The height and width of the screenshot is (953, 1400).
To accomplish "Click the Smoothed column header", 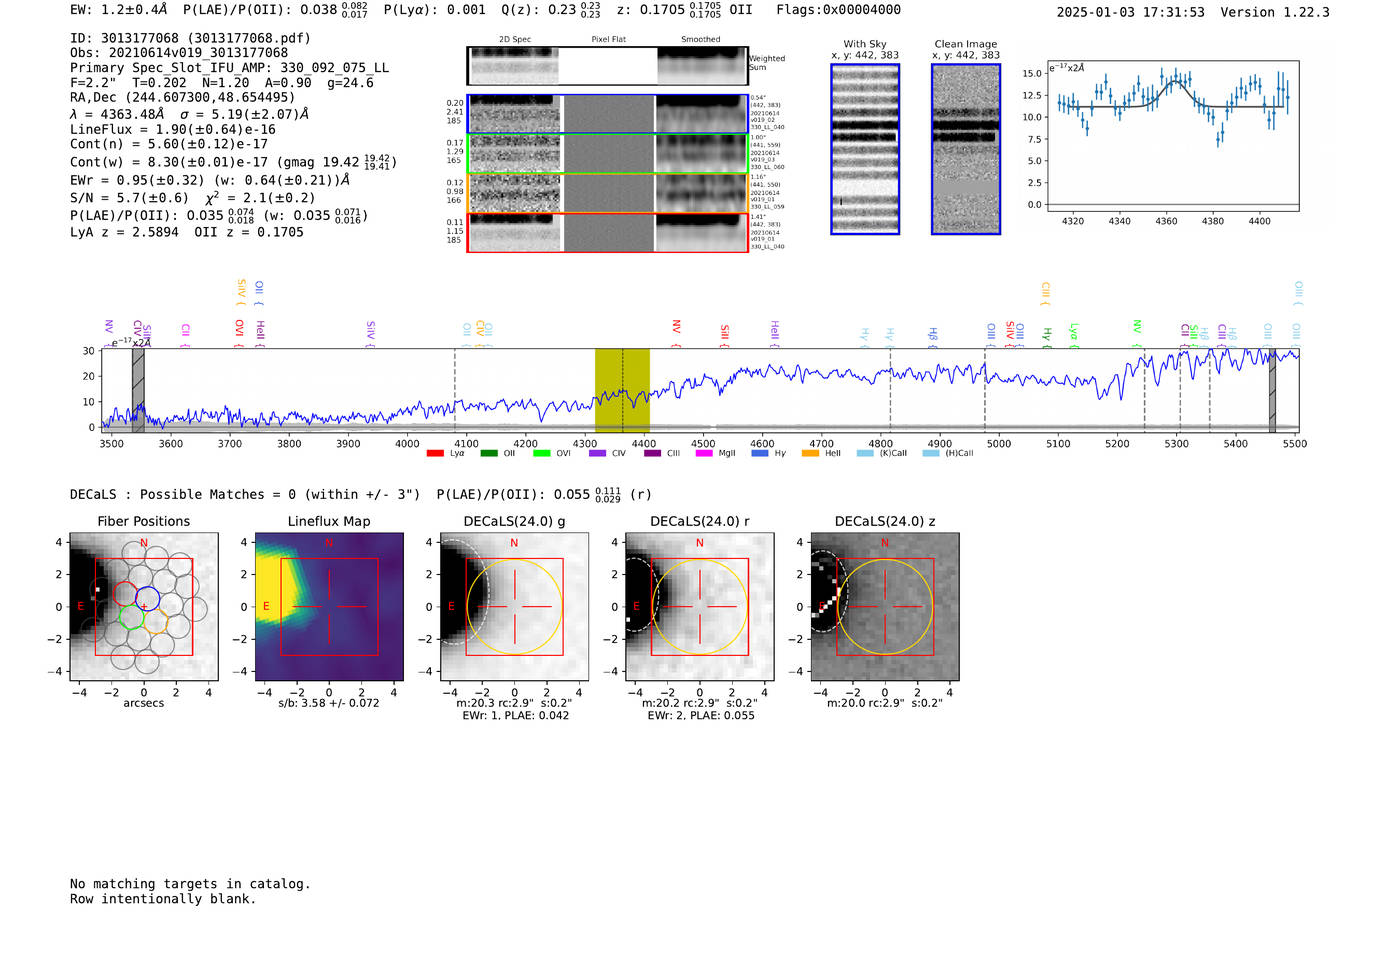I will pyautogui.click(x=701, y=40).
